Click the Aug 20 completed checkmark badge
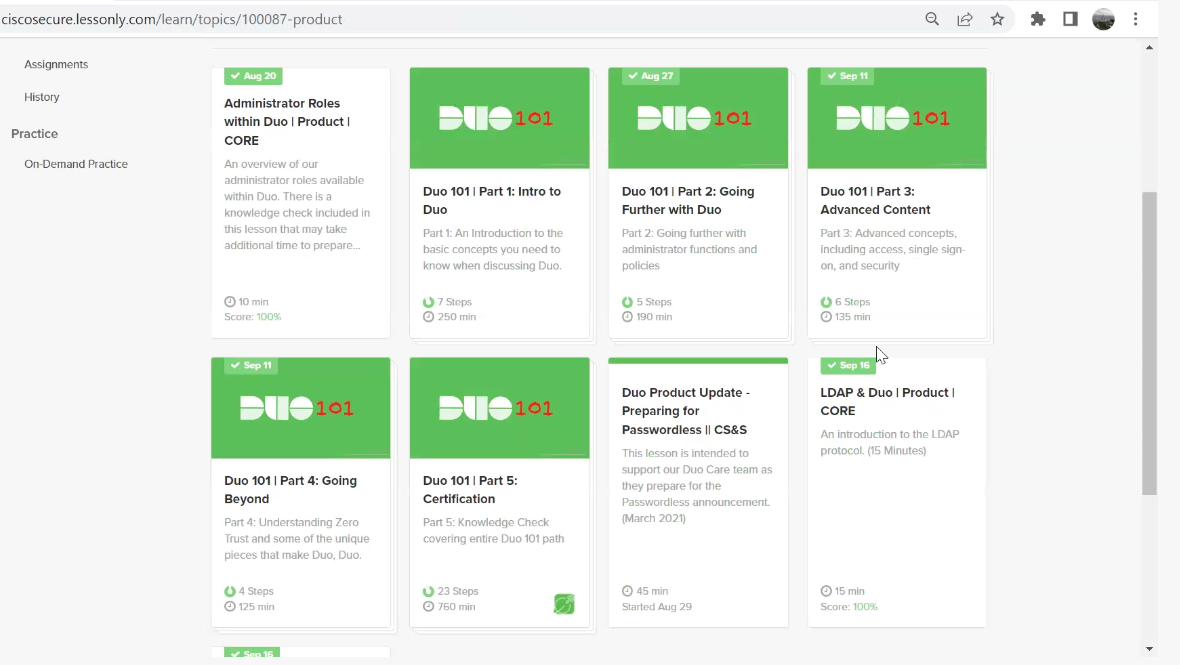The image size is (1180, 665). [252, 76]
